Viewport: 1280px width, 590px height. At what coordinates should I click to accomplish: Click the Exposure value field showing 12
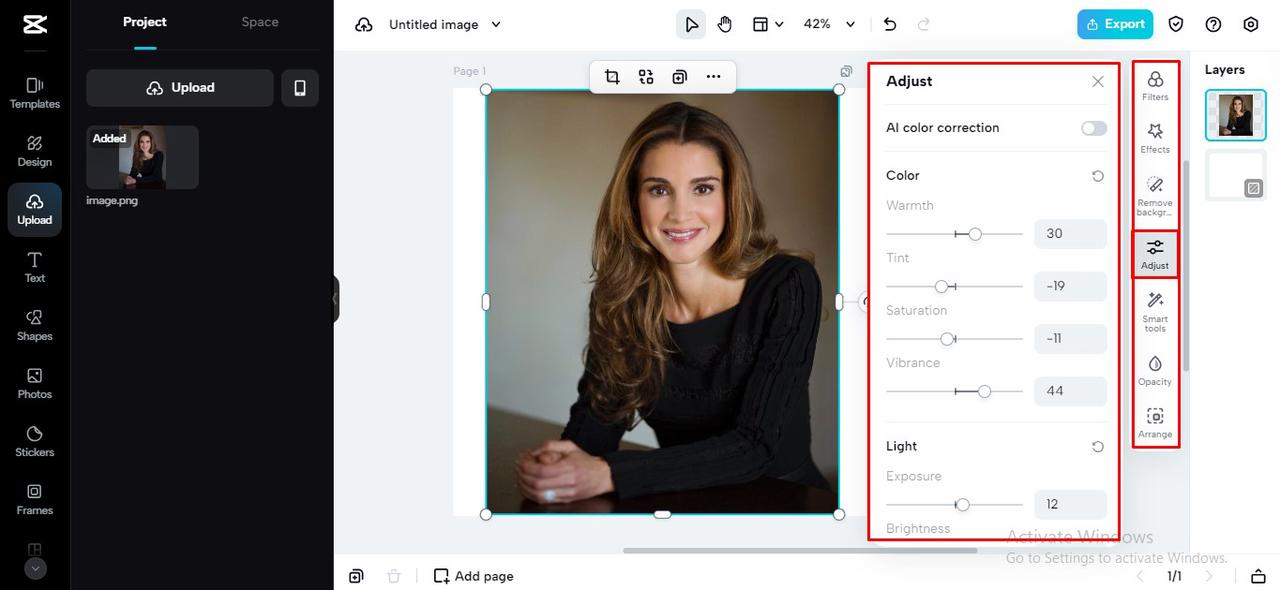coord(1070,504)
